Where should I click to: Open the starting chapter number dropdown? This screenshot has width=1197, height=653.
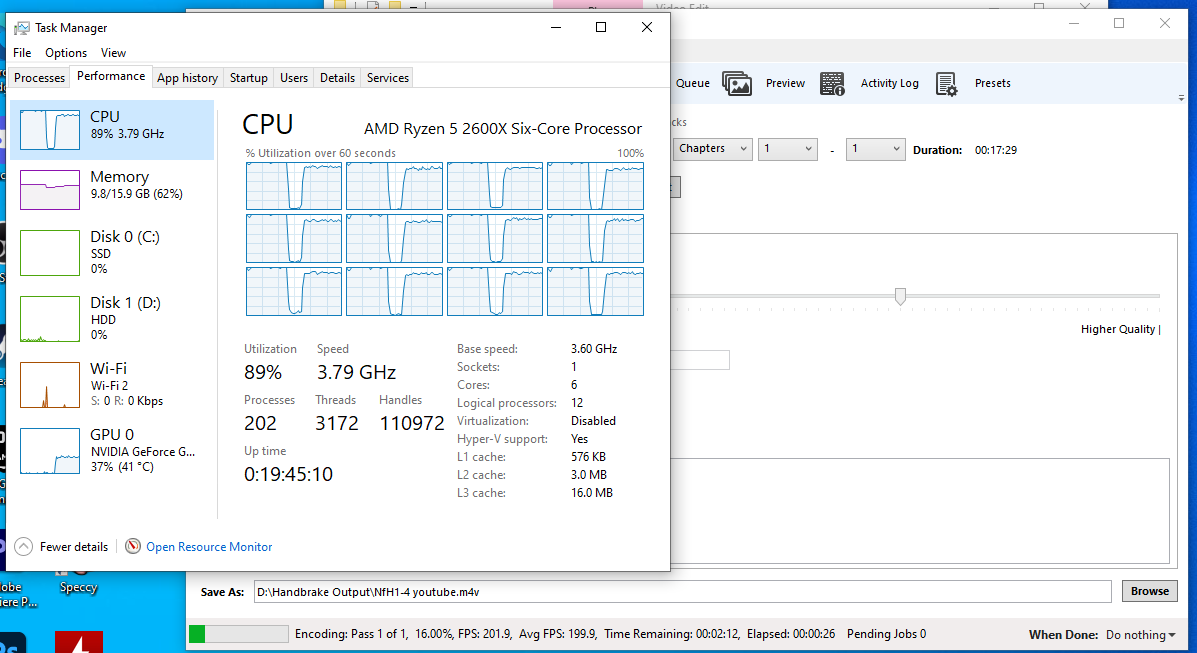787,148
